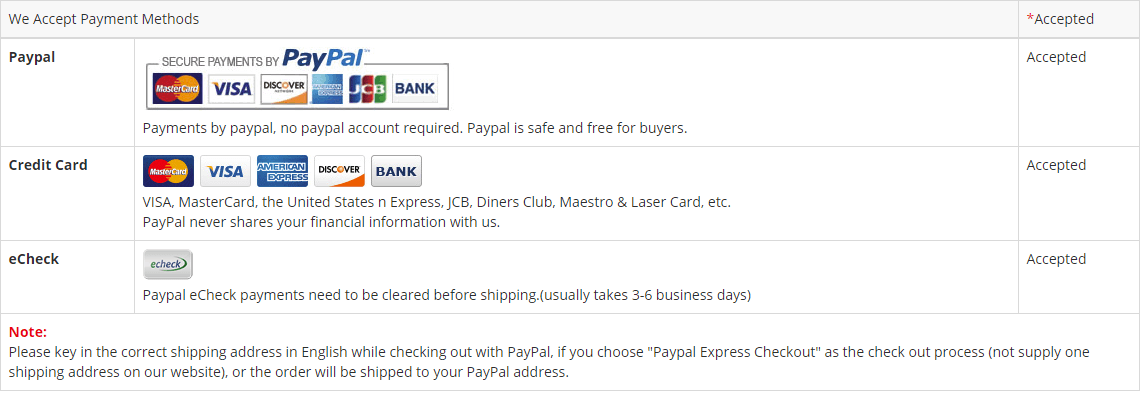Click the "Paypal" row heading
1140x400 pixels.
pos(32,57)
